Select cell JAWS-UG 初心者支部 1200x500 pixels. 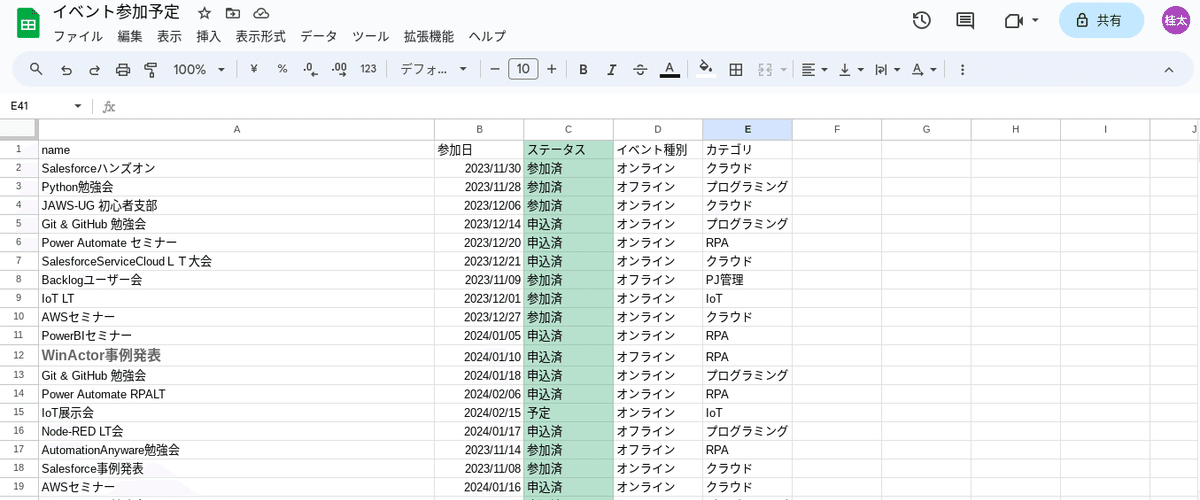coord(237,205)
